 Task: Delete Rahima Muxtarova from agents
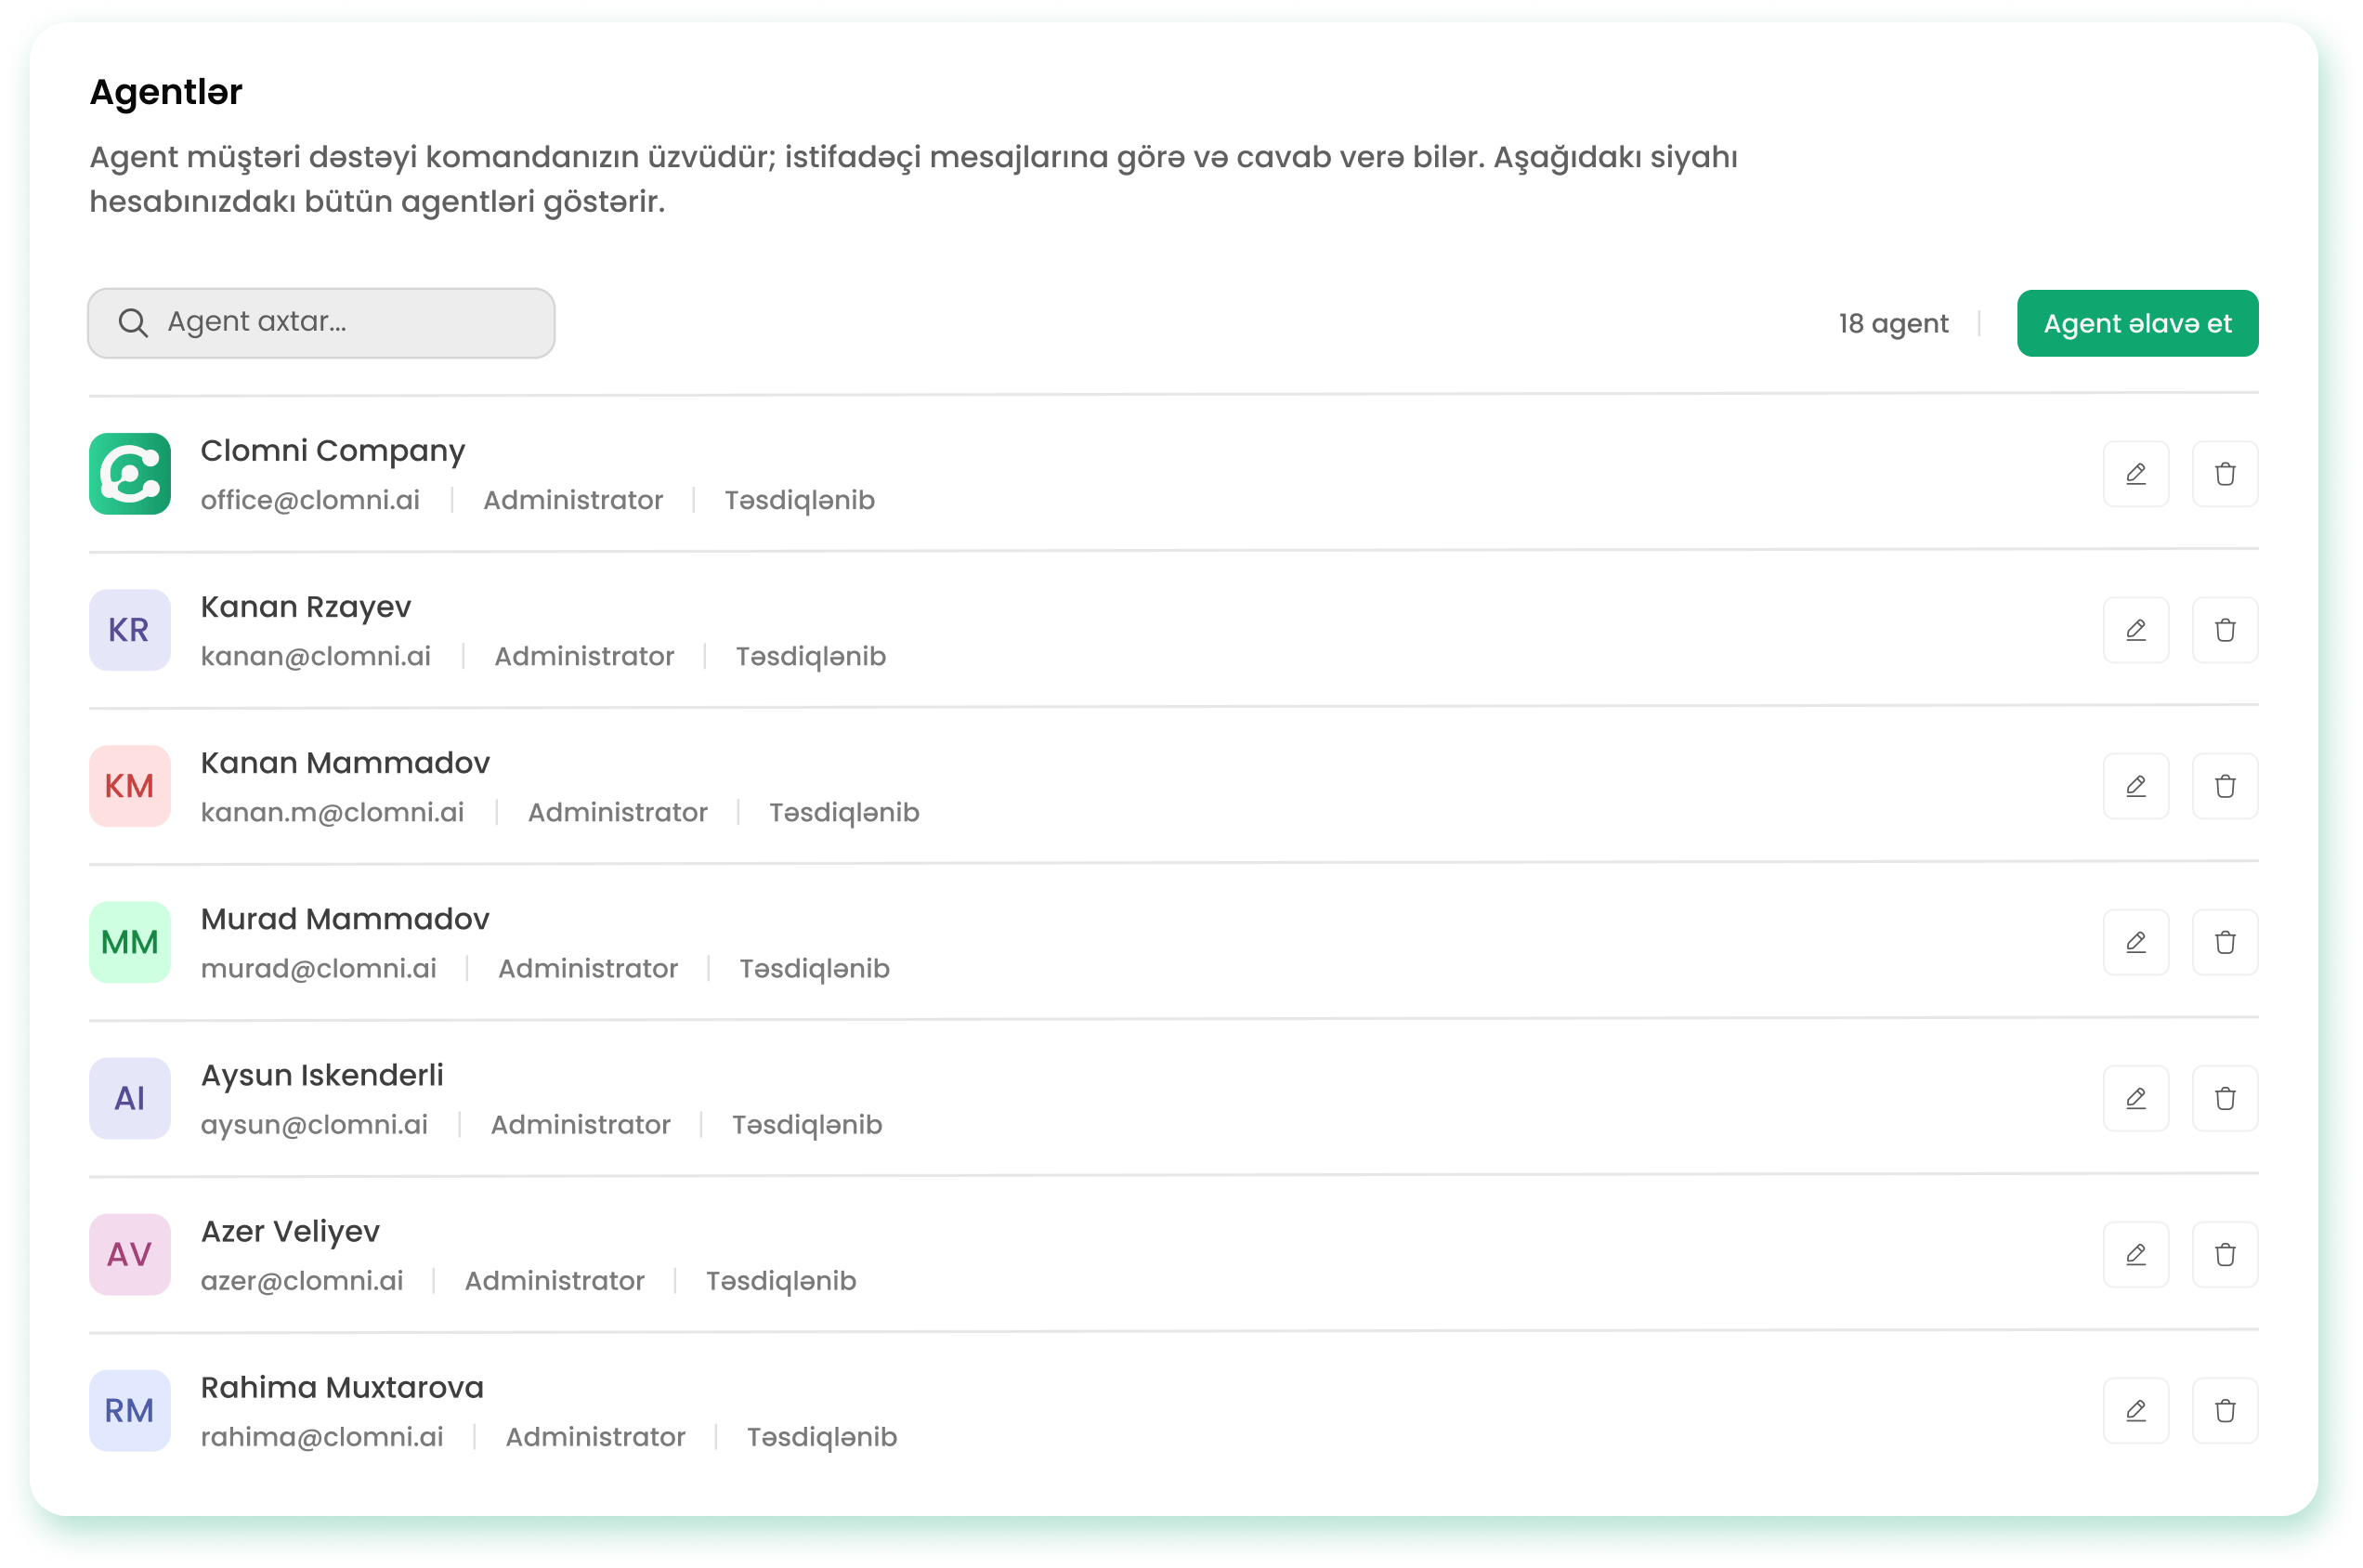[x=2224, y=1410]
